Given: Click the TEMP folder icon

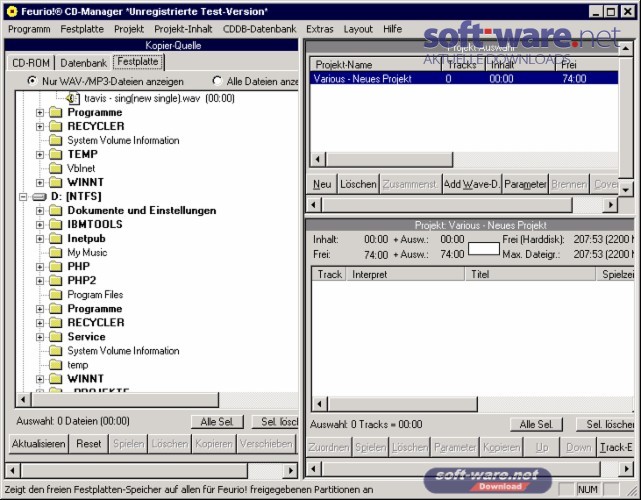Looking at the screenshot, I should [x=56, y=154].
